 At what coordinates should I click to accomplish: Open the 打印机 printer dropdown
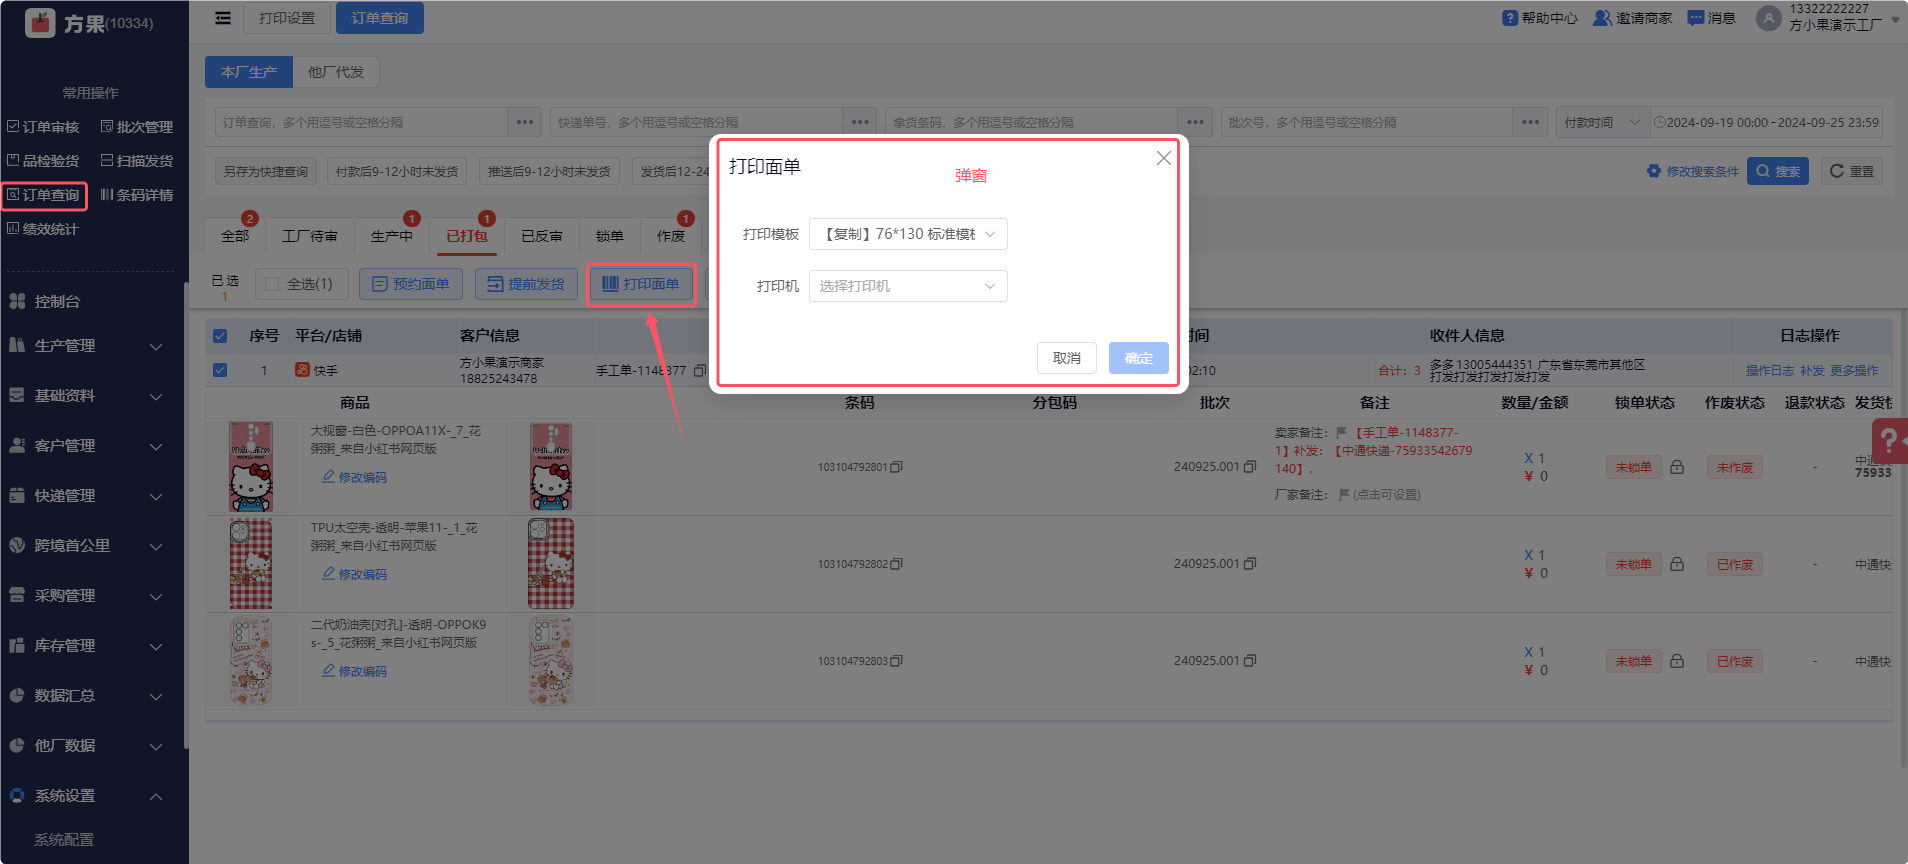tap(908, 286)
